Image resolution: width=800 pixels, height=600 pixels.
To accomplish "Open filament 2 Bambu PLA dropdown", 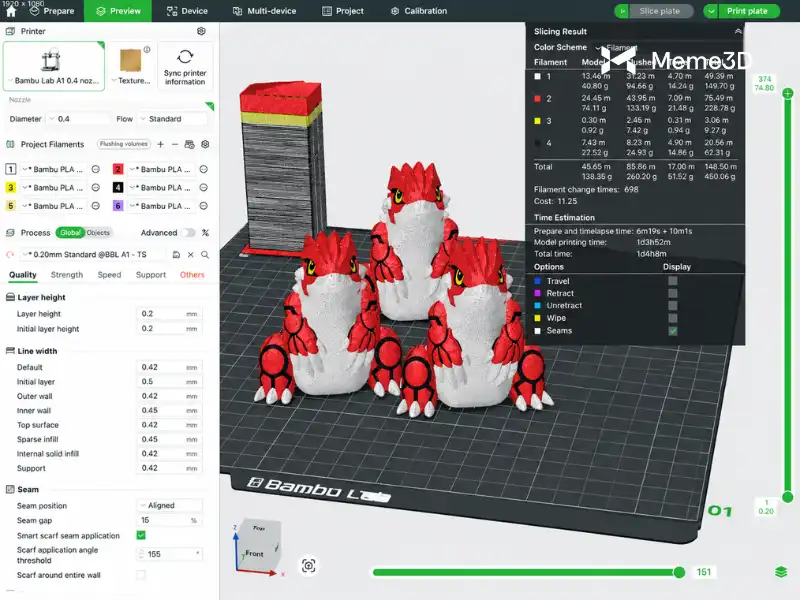I will tap(161, 169).
